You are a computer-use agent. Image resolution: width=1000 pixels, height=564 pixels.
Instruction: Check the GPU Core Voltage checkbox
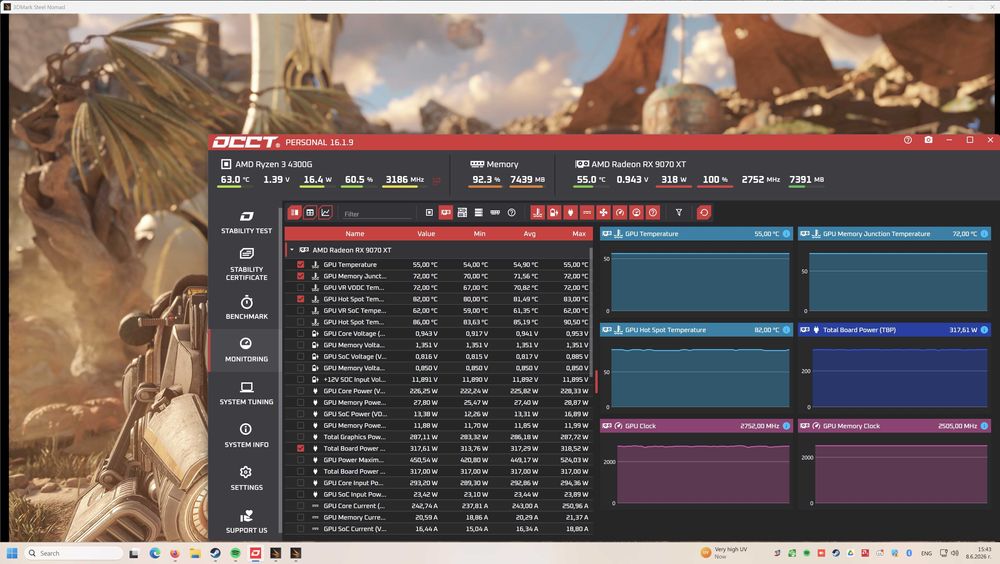point(300,333)
